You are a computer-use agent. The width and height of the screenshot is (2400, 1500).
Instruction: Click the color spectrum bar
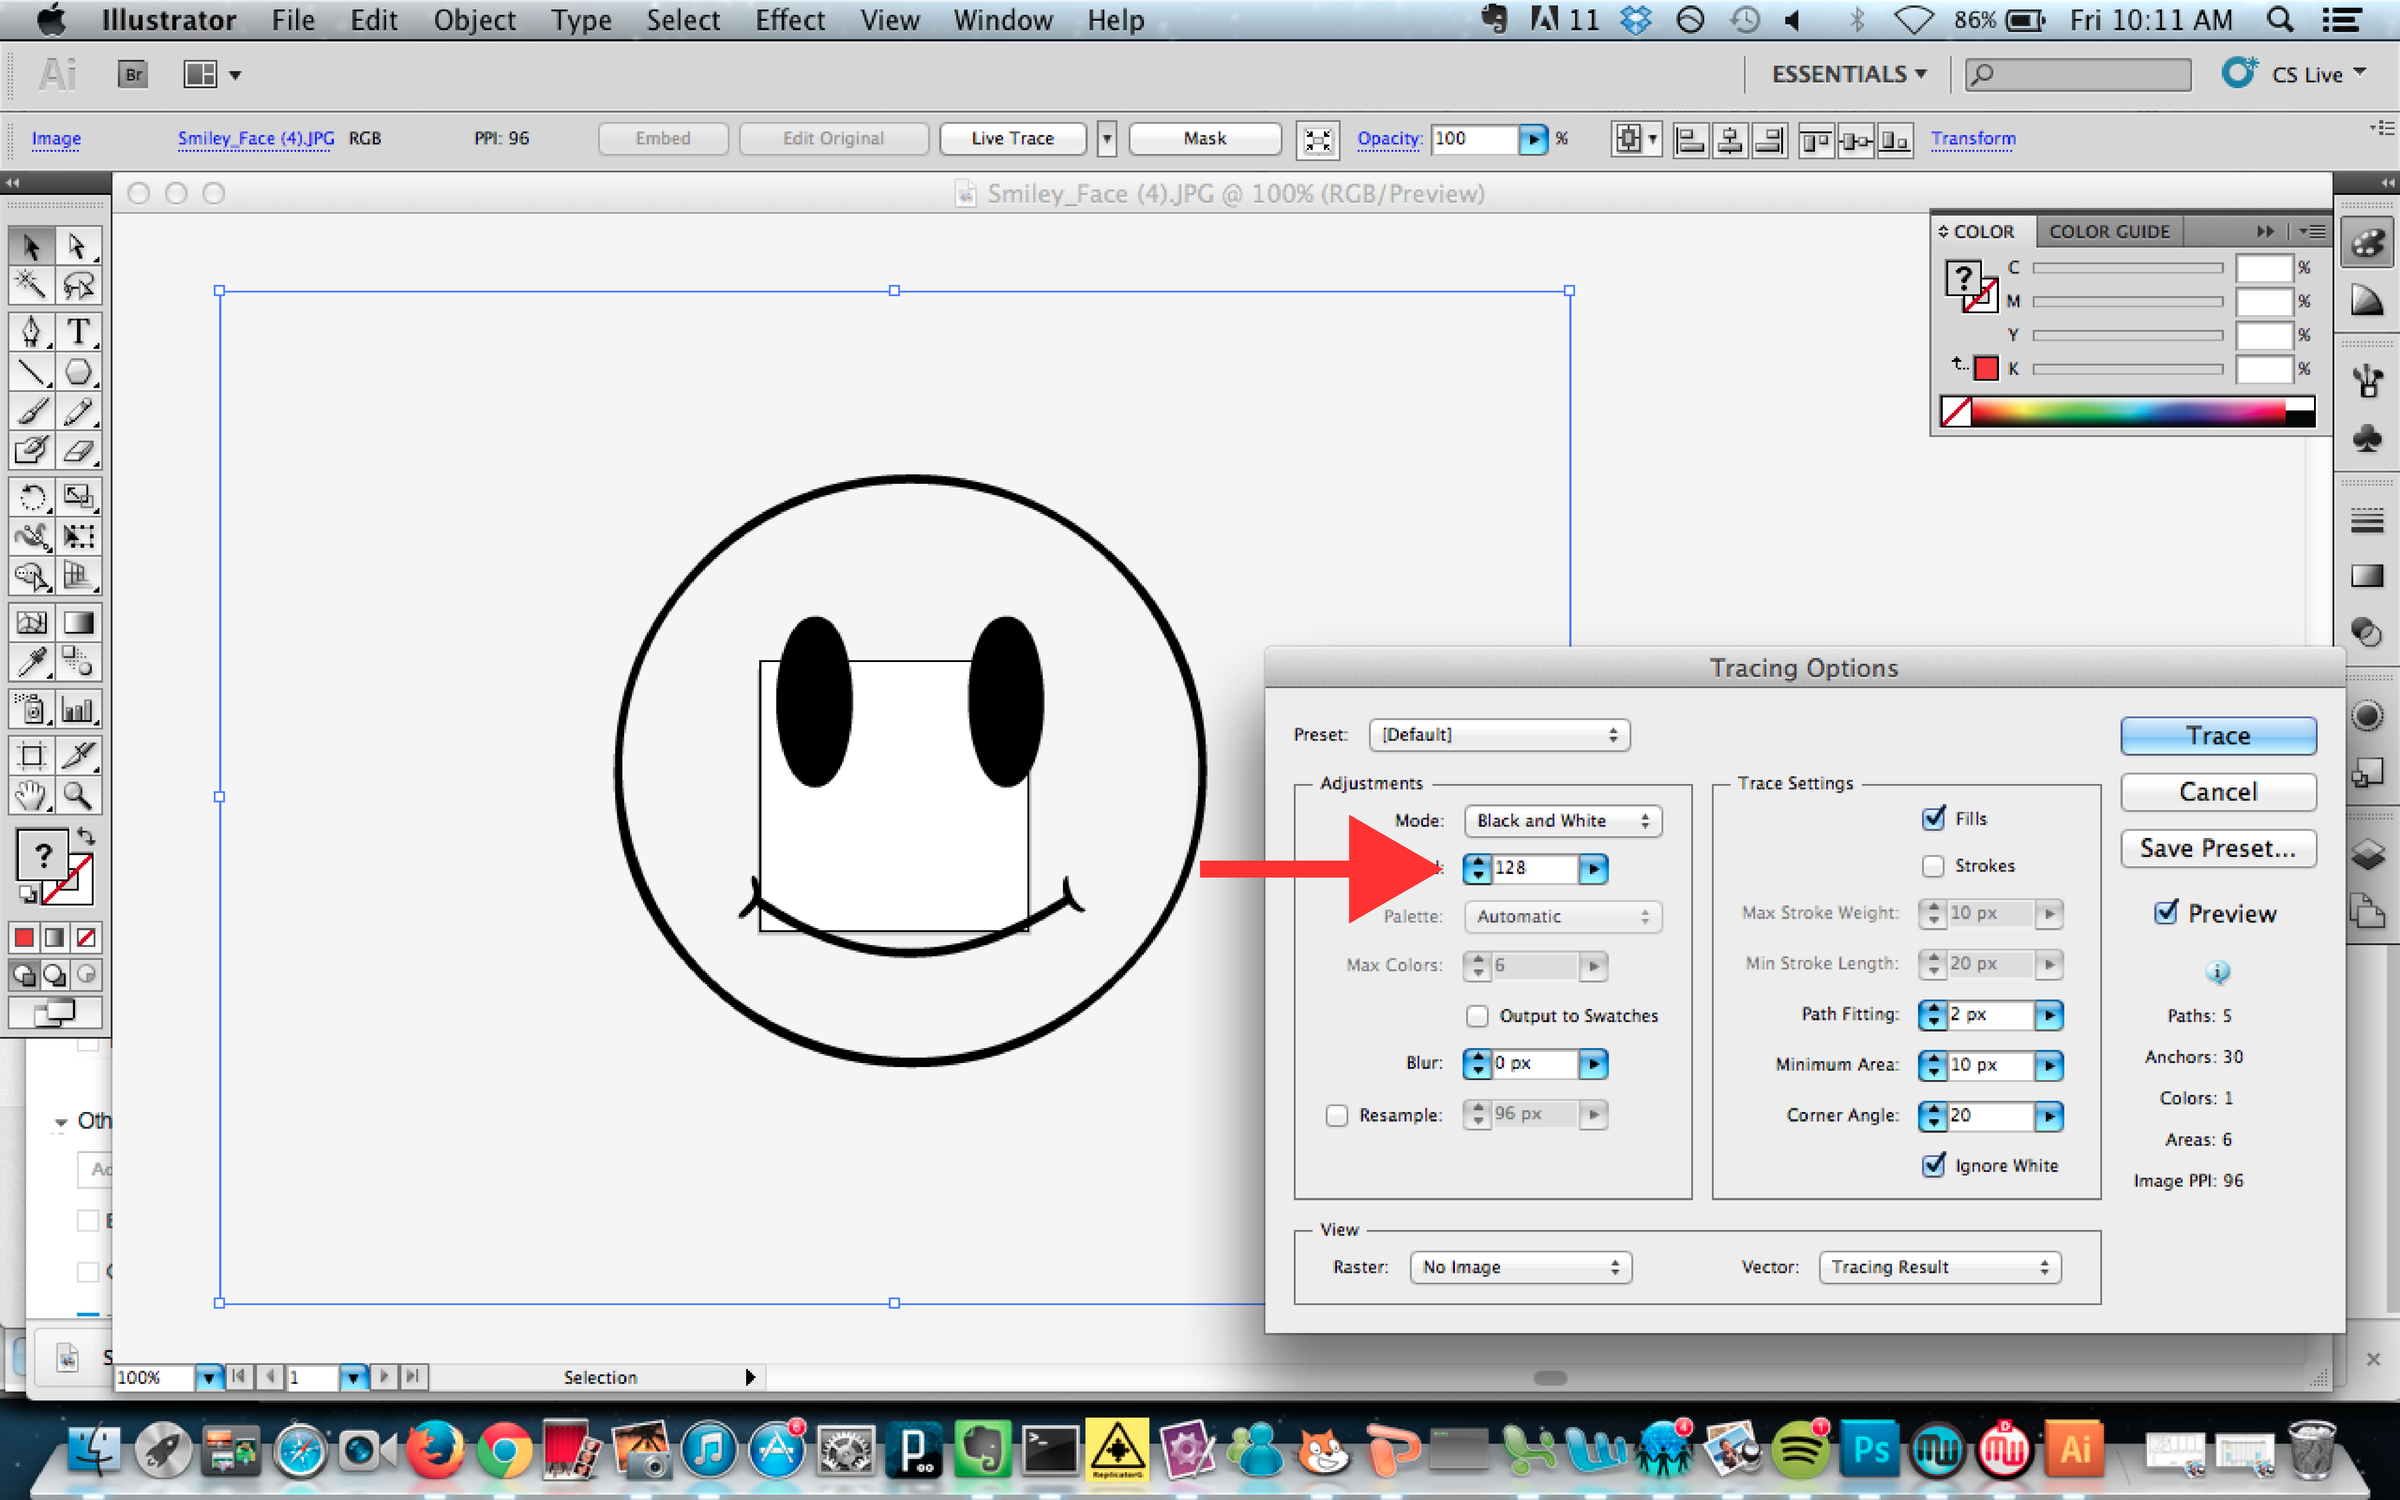2127,412
